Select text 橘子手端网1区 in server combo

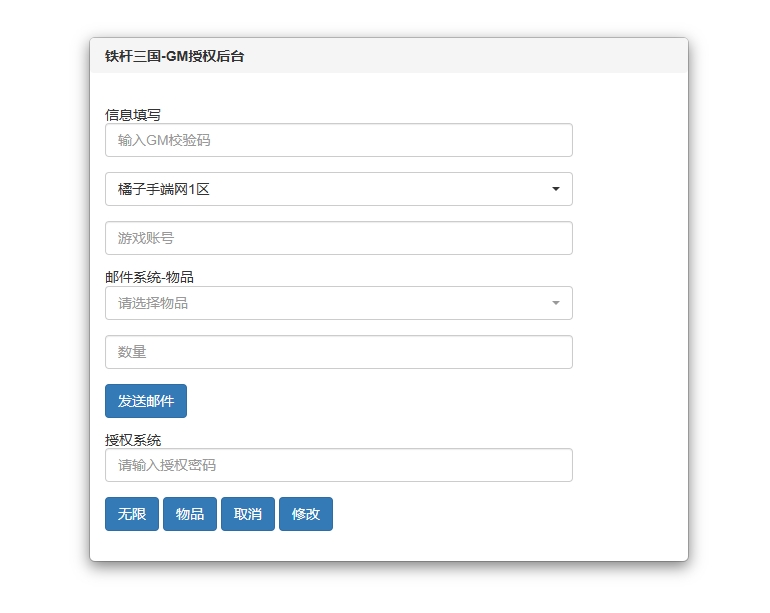pyautogui.click(x=164, y=189)
